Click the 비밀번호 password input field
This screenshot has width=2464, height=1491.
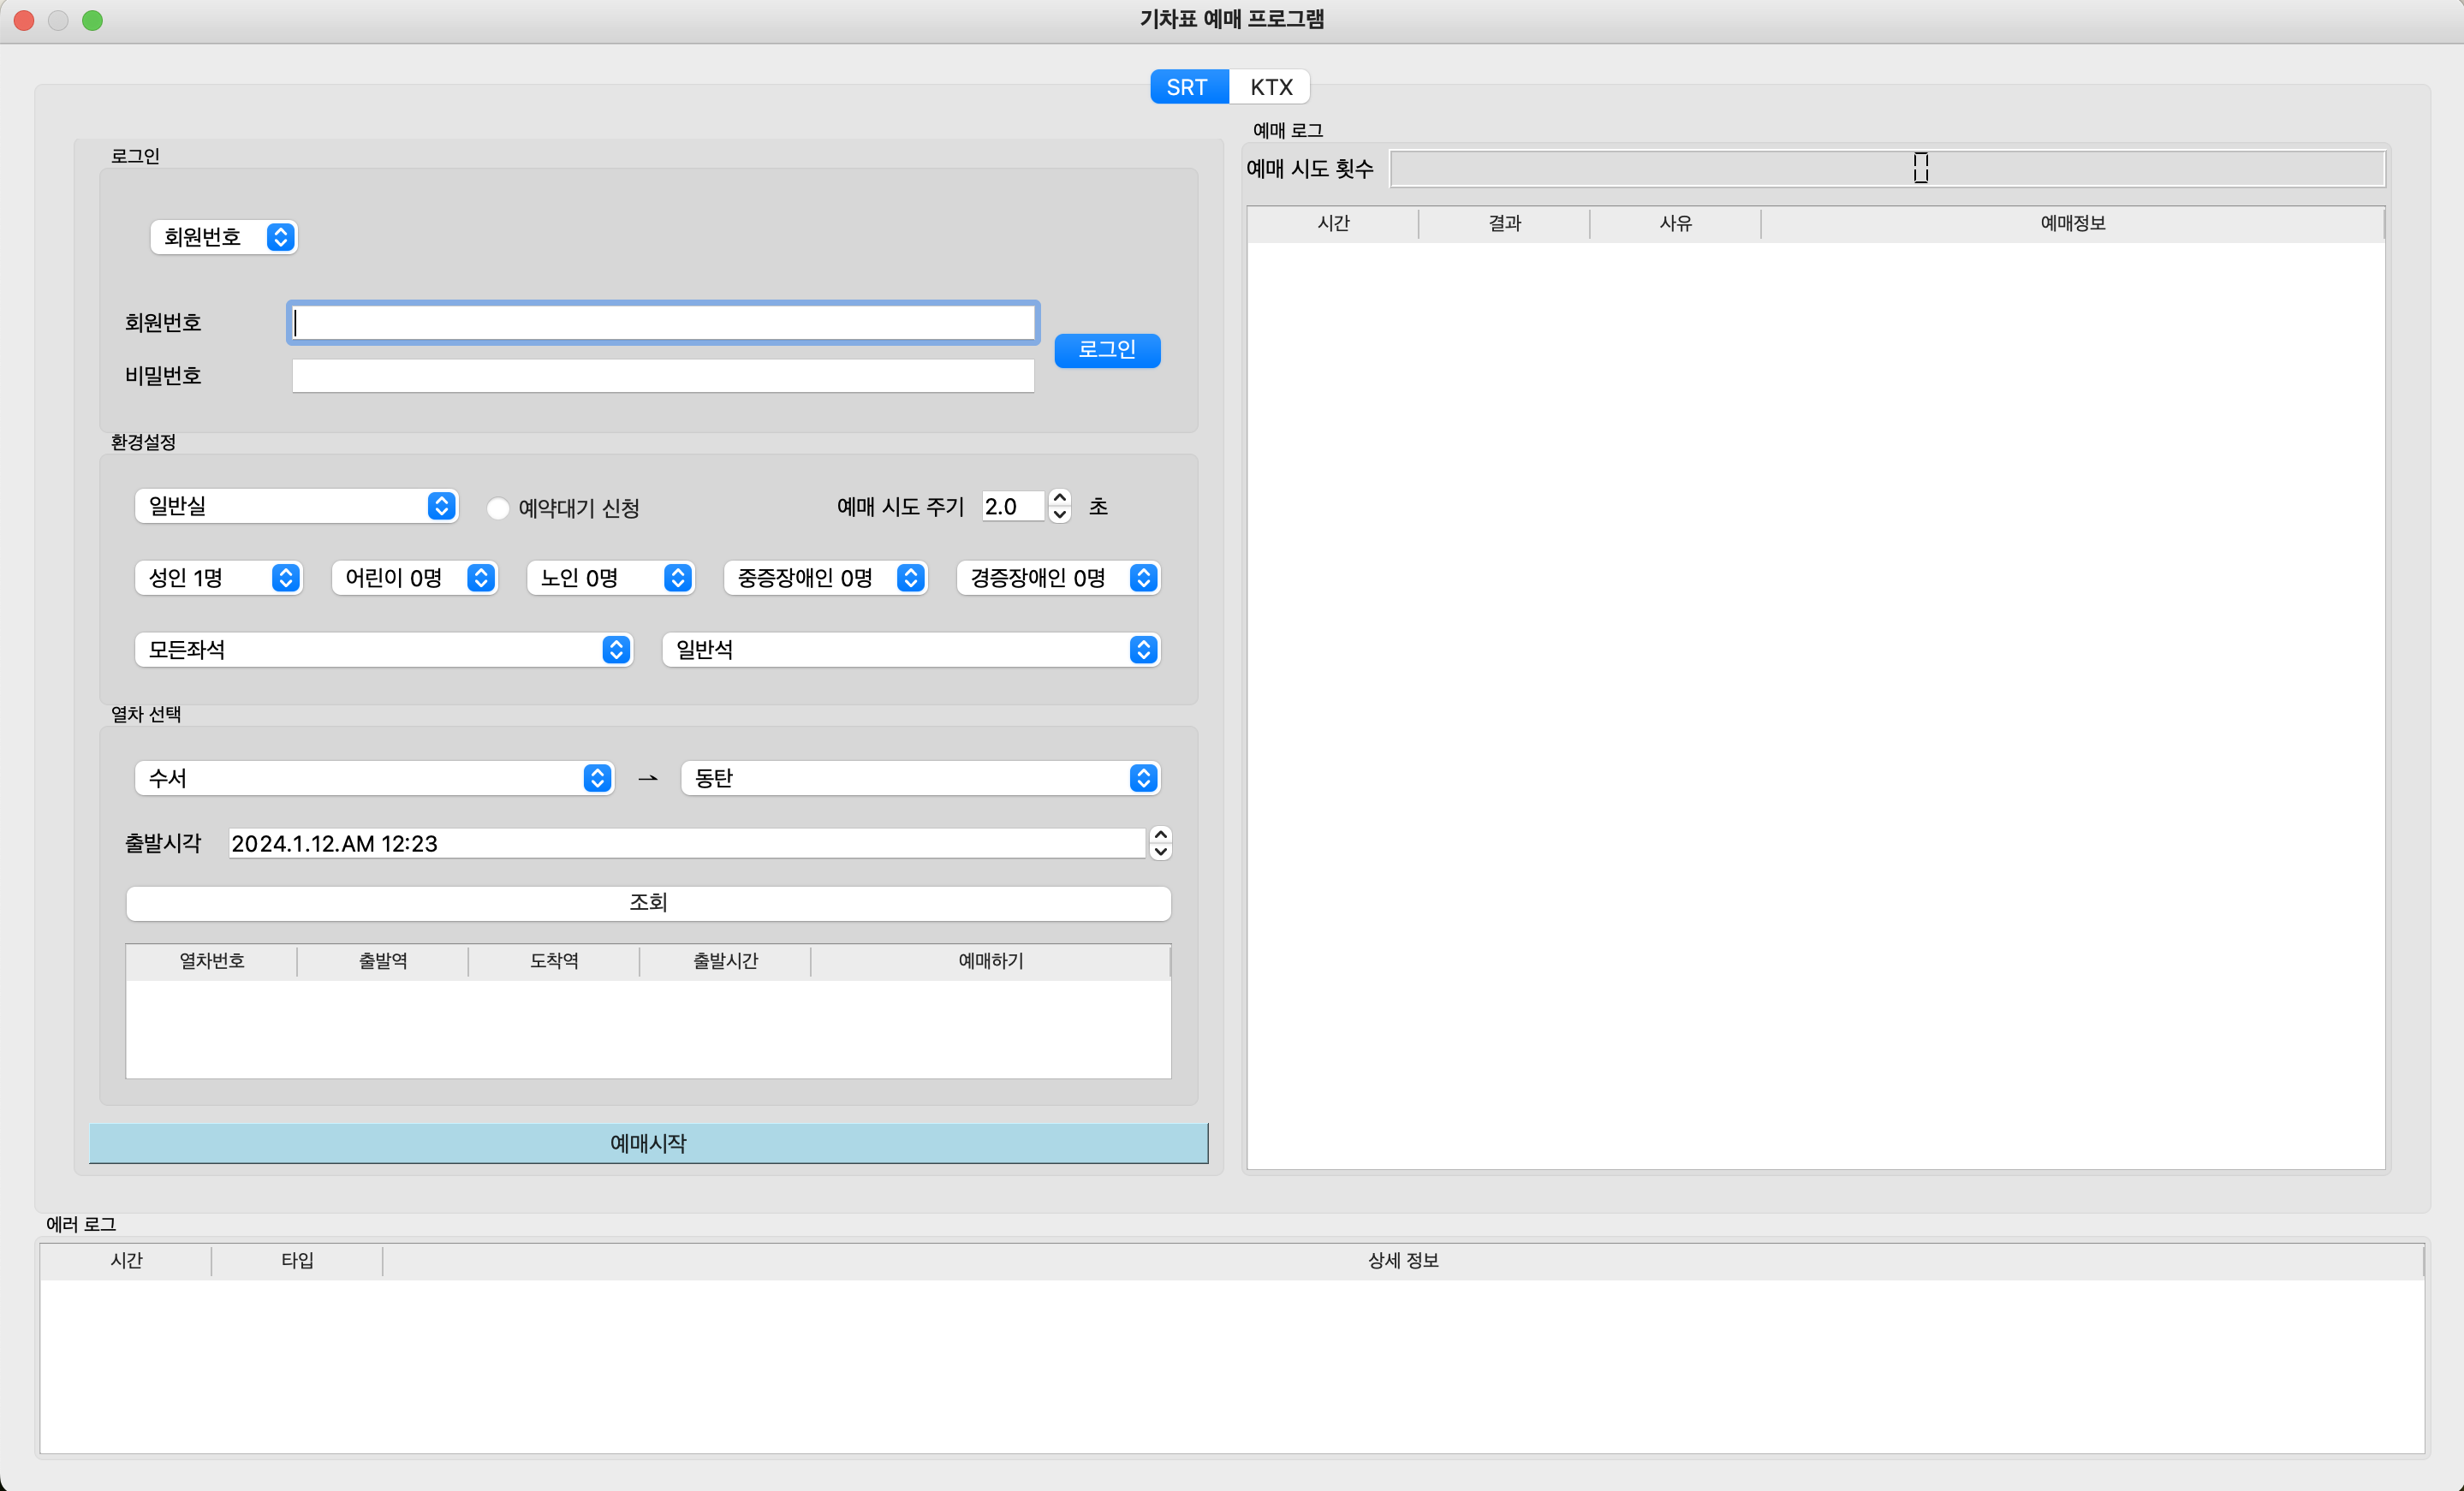tap(662, 376)
